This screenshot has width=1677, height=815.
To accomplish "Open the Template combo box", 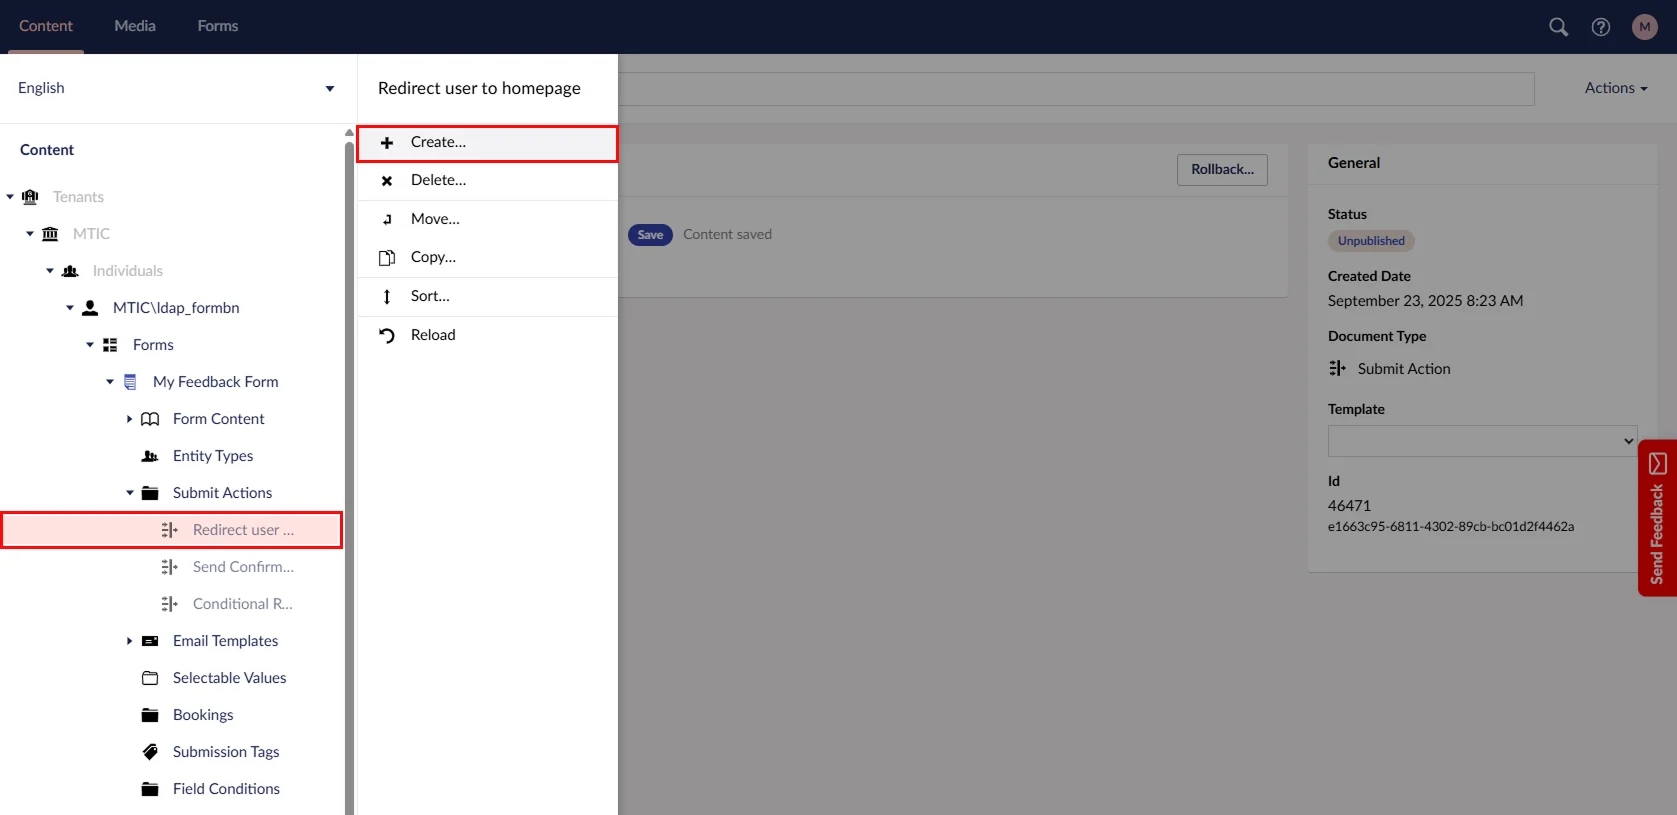I will pos(1481,441).
